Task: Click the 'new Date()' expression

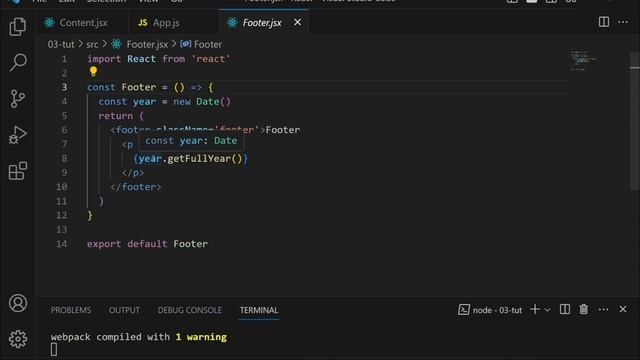Action: pos(202,102)
